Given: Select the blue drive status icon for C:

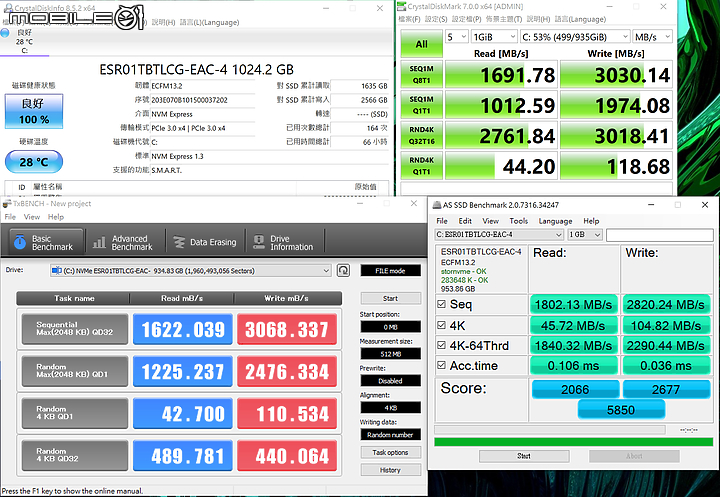Looking at the screenshot, I should pyautogui.click(x=5, y=33).
